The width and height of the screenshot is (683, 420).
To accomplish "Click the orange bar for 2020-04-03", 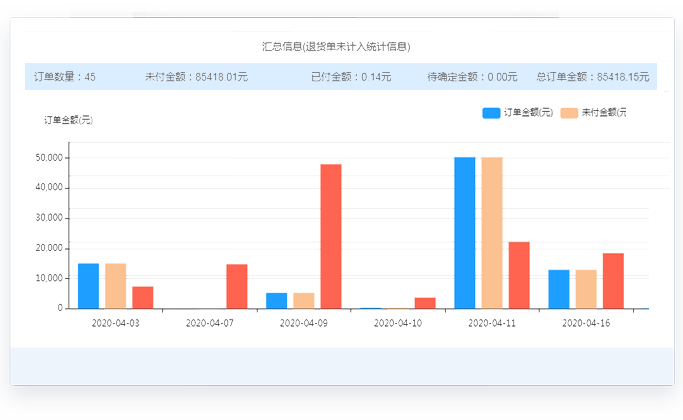I will pyautogui.click(x=116, y=285).
